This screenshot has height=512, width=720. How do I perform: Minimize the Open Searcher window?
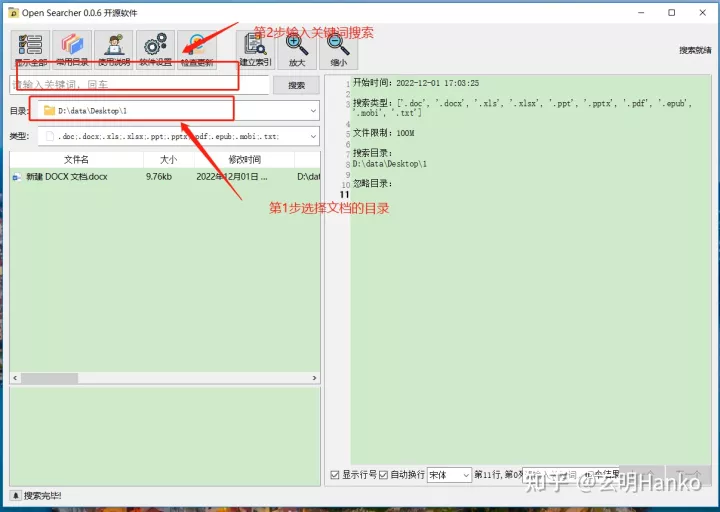(641, 13)
